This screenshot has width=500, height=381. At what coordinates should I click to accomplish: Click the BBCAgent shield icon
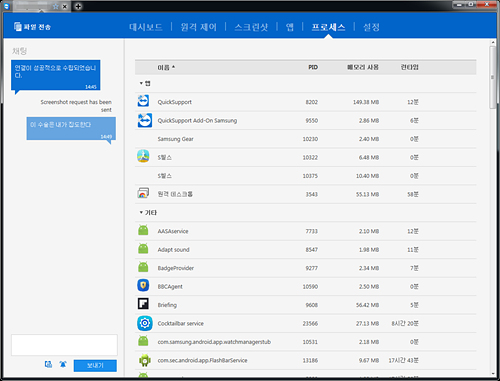click(143, 285)
